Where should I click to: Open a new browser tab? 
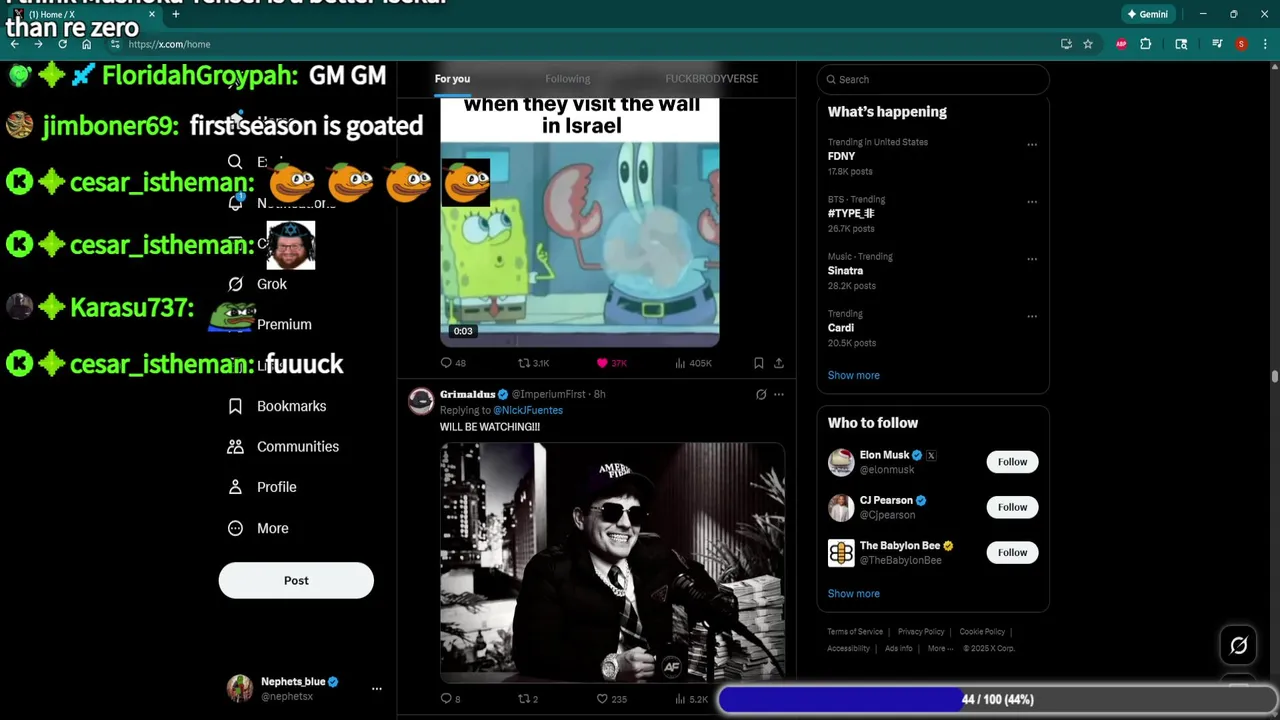[x=176, y=14]
